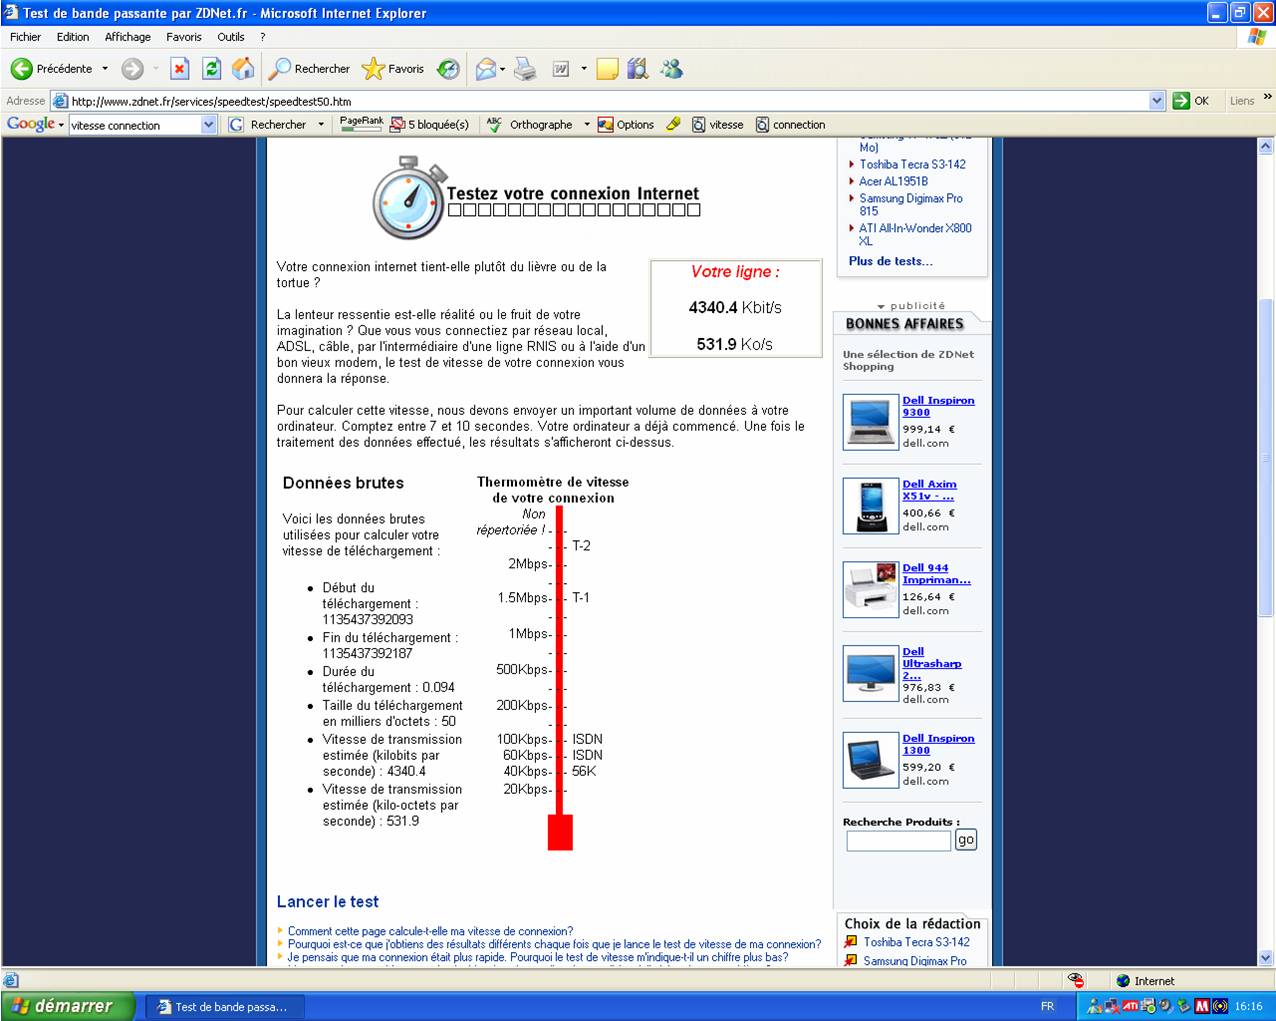Go to home page via house icon
1276x1021 pixels.
click(x=243, y=69)
